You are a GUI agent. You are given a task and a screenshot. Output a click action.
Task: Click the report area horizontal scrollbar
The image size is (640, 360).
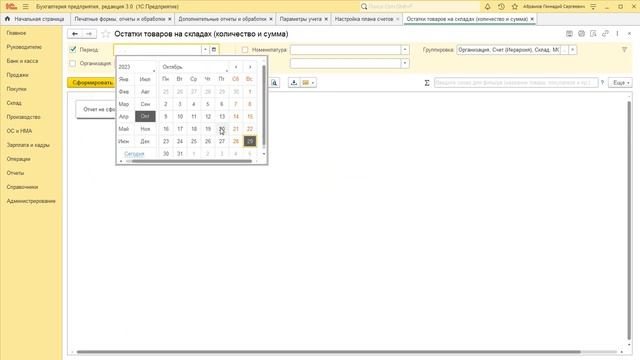(x=329, y=352)
